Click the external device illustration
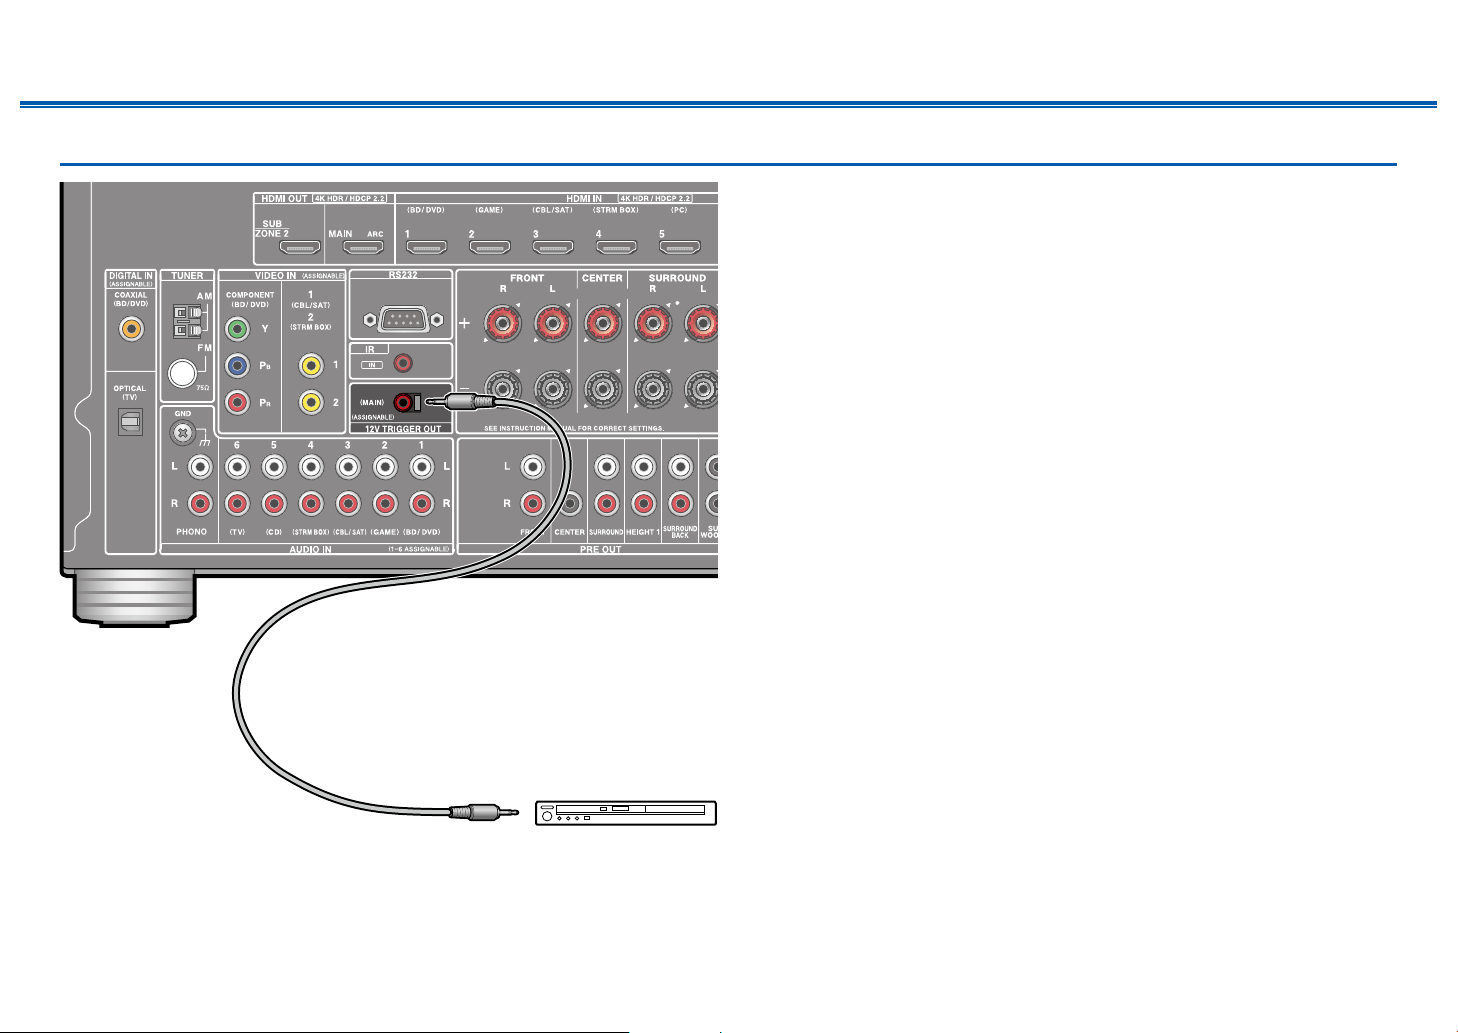Screen dimensions: 1458x1033 click(626, 813)
